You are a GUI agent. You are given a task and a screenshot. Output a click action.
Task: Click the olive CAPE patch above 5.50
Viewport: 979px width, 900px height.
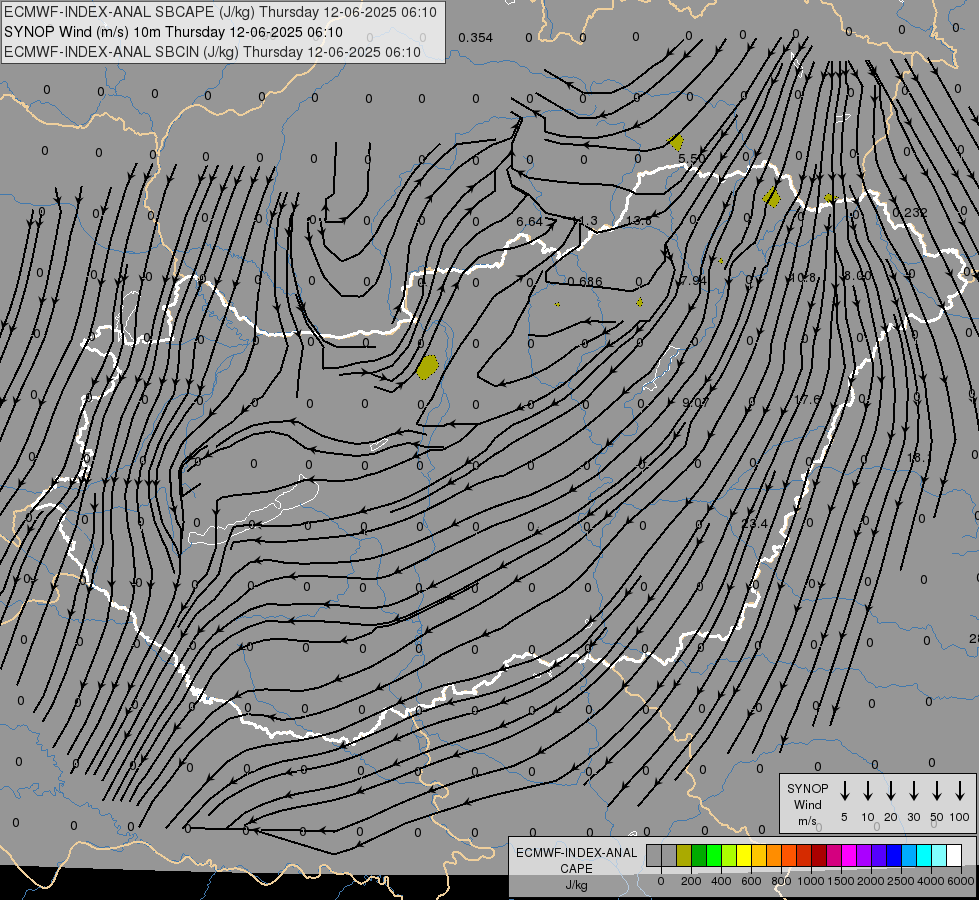tap(676, 142)
